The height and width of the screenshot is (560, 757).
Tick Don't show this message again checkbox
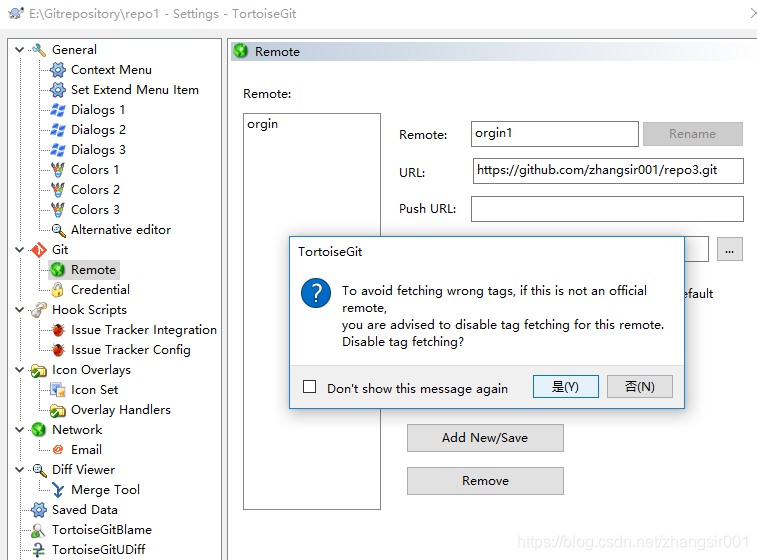(x=309, y=387)
